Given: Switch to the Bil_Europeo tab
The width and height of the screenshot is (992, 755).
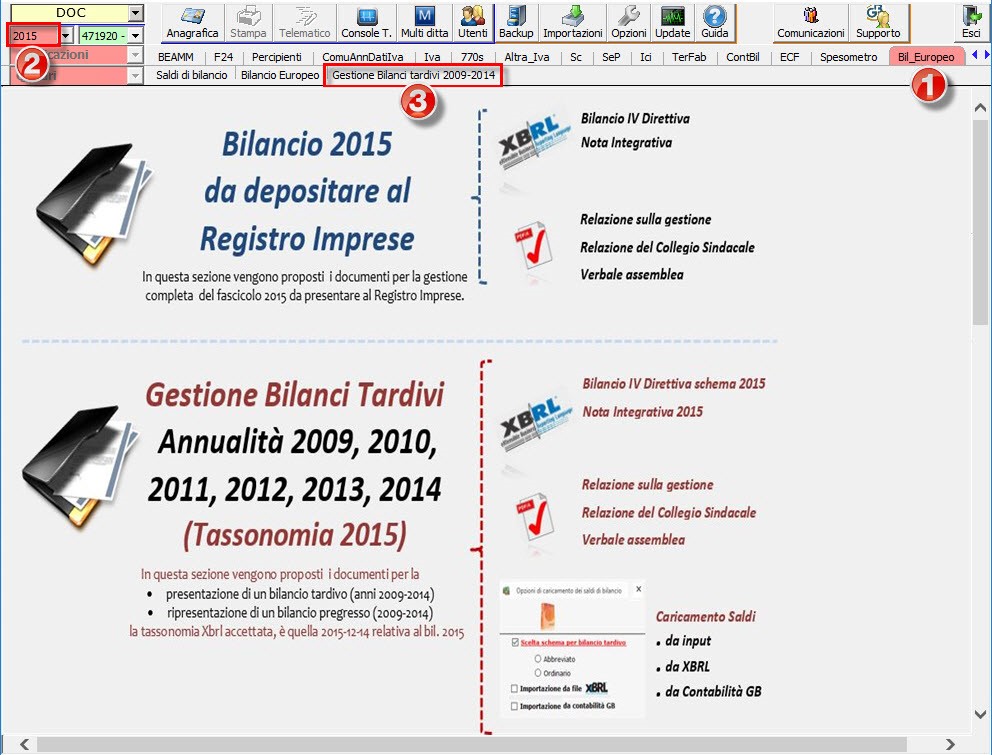Looking at the screenshot, I should 926,57.
